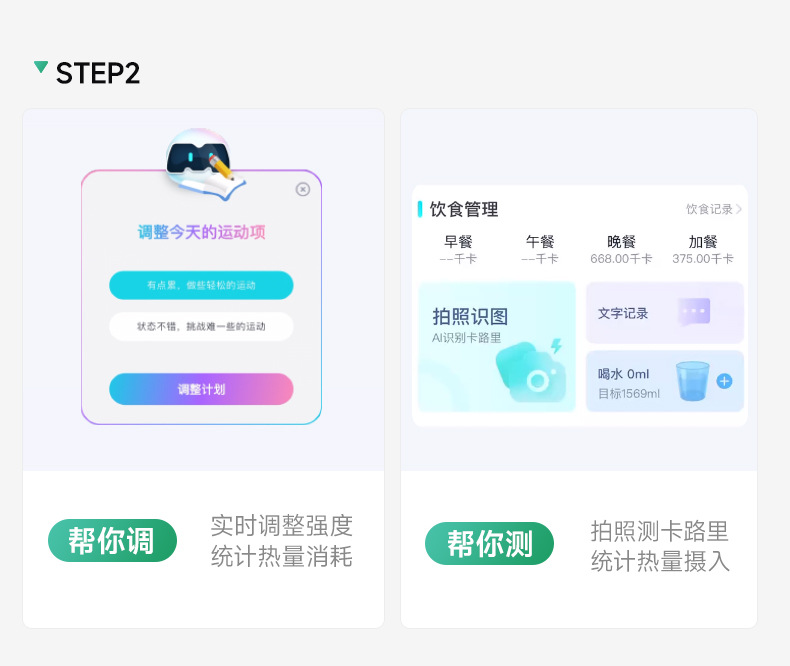Image resolution: width=790 pixels, height=666 pixels.
Task: Click the green 帮你调 badge
Action: pyautogui.click(x=112, y=541)
